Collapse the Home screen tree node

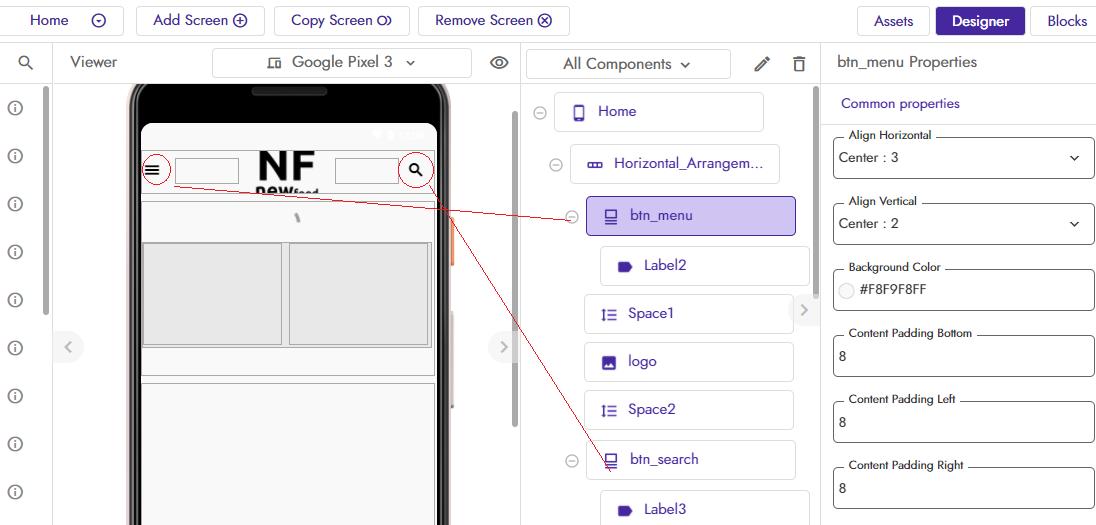540,113
